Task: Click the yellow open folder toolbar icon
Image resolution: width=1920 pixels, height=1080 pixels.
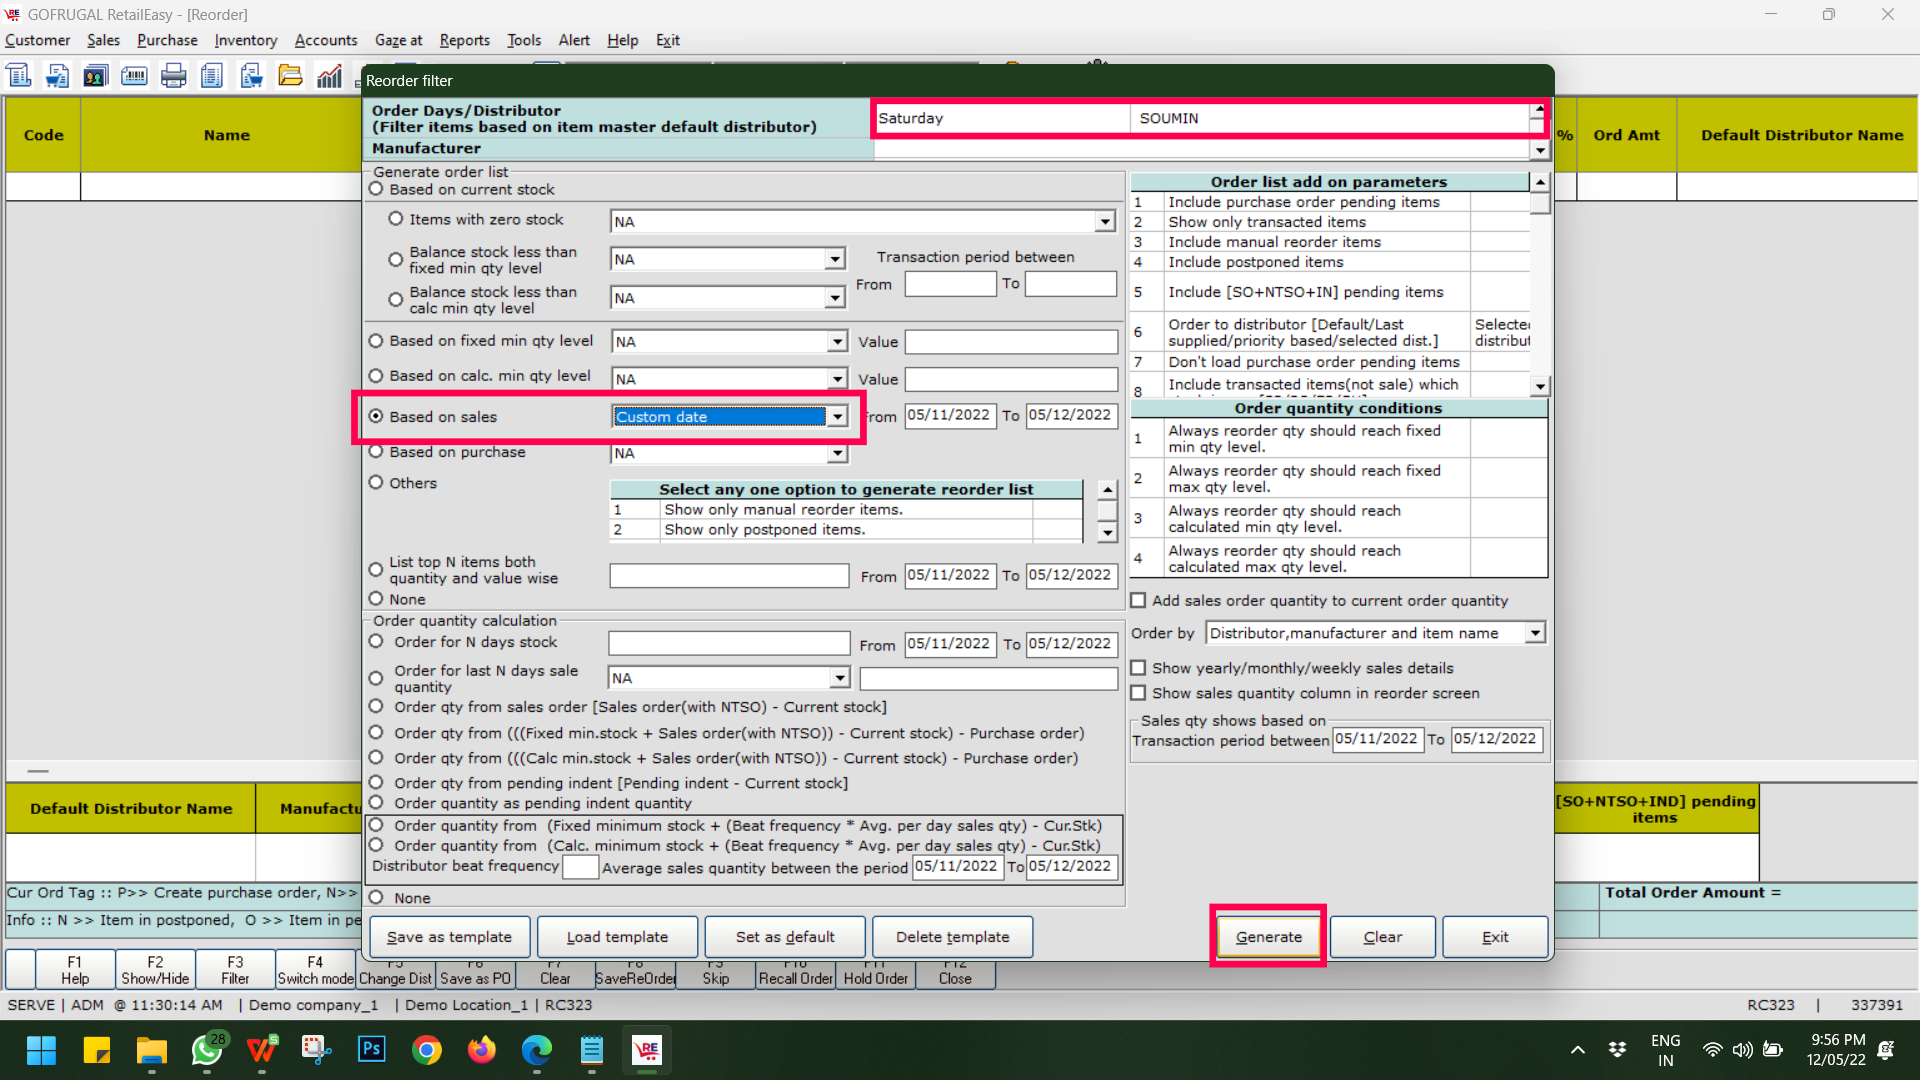Action: coord(290,76)
